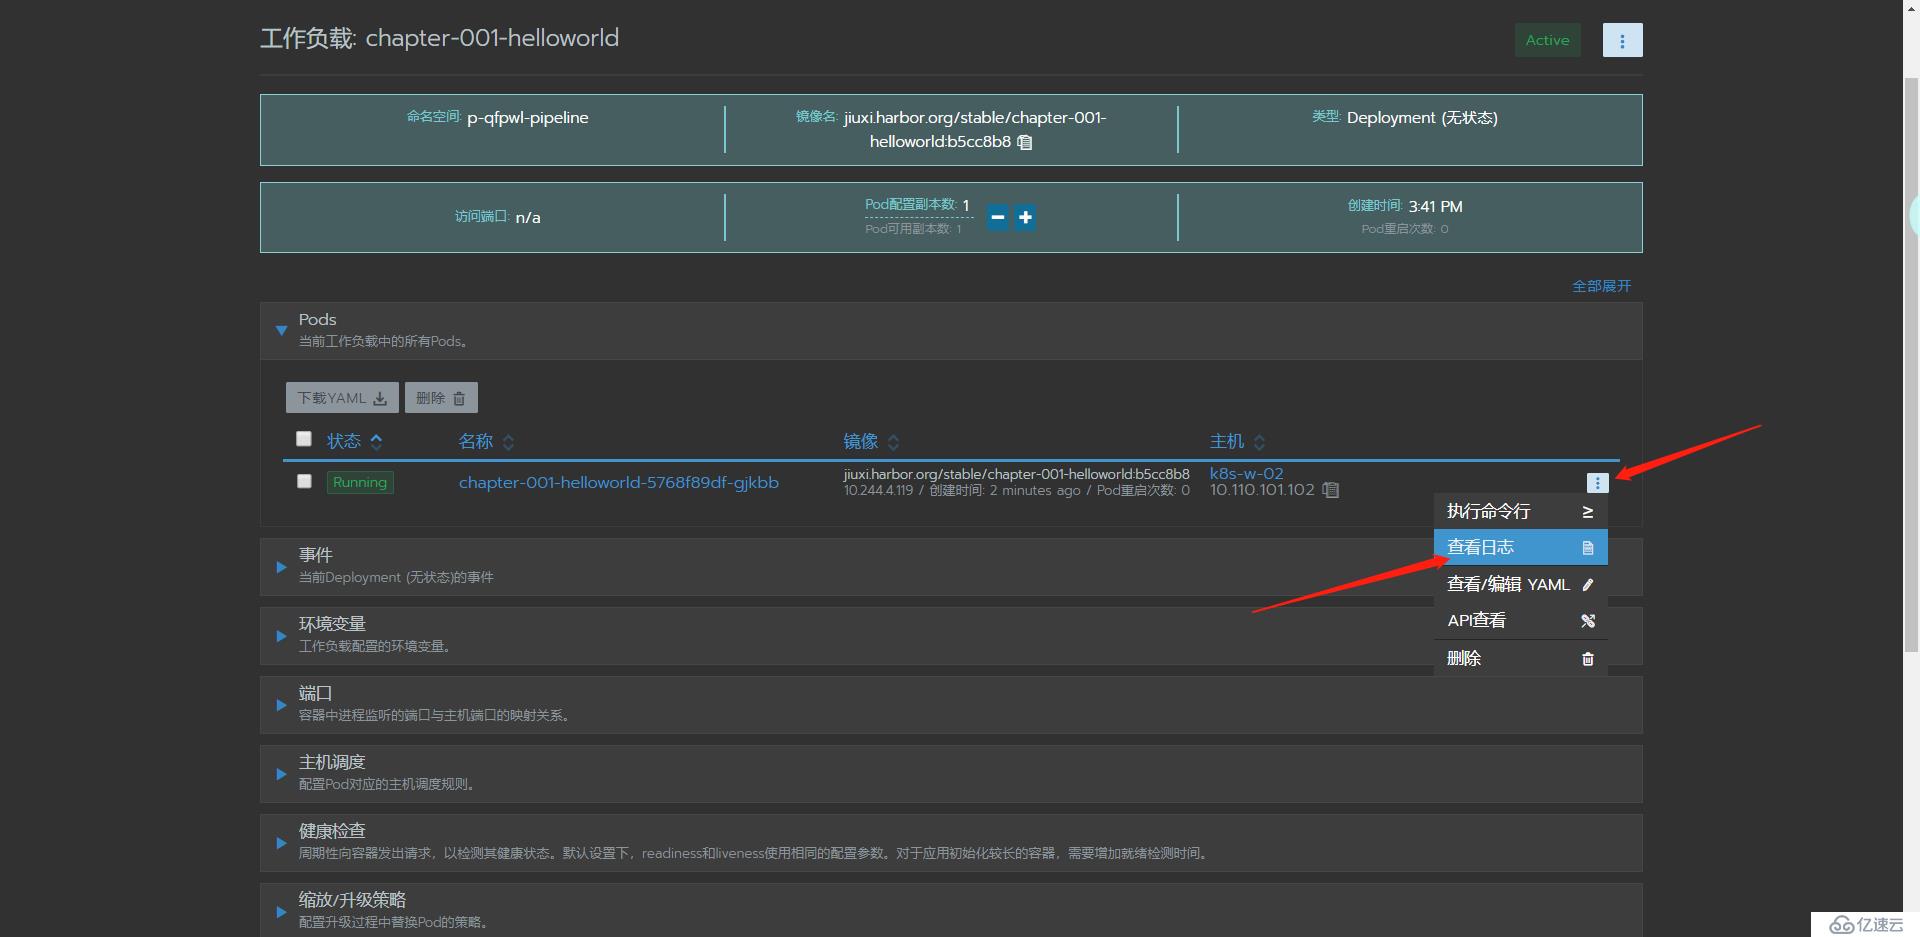The width and height of the screenshot is (1920, 937).
Task: Toggle the select-all pods checkbox
Action: (x=304, y=438)
